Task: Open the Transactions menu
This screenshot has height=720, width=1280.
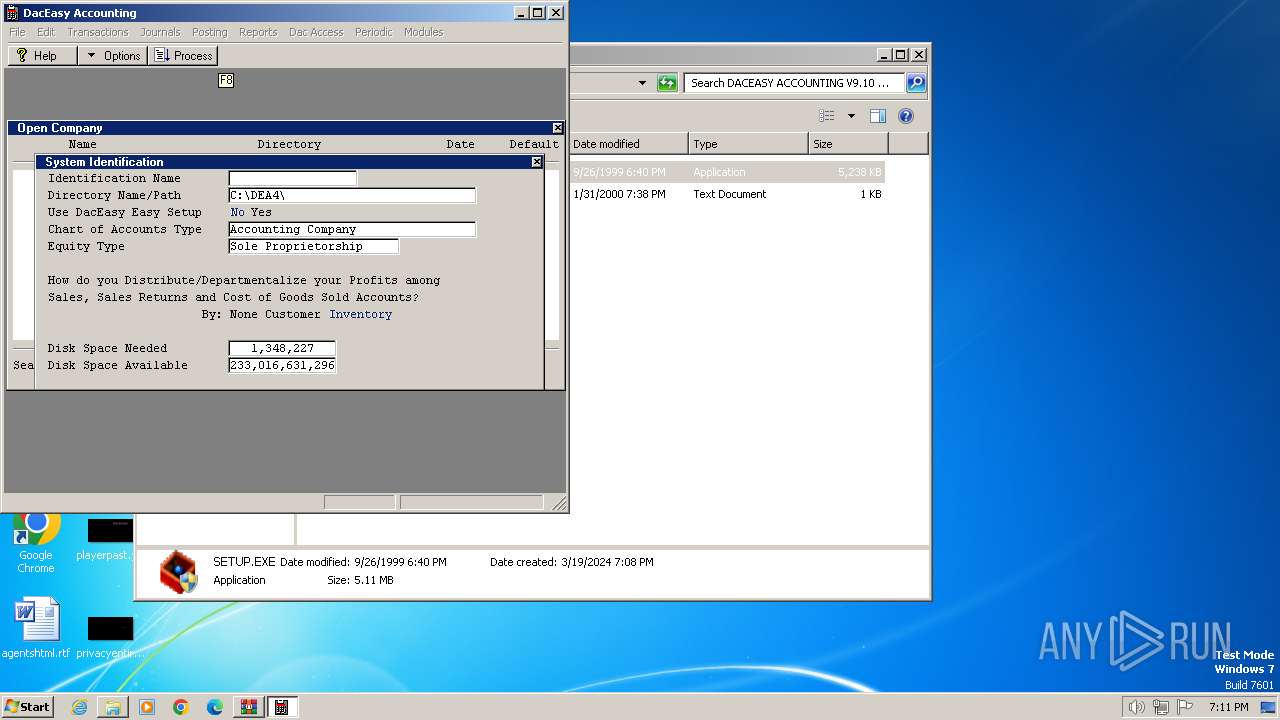Action: 98,32
